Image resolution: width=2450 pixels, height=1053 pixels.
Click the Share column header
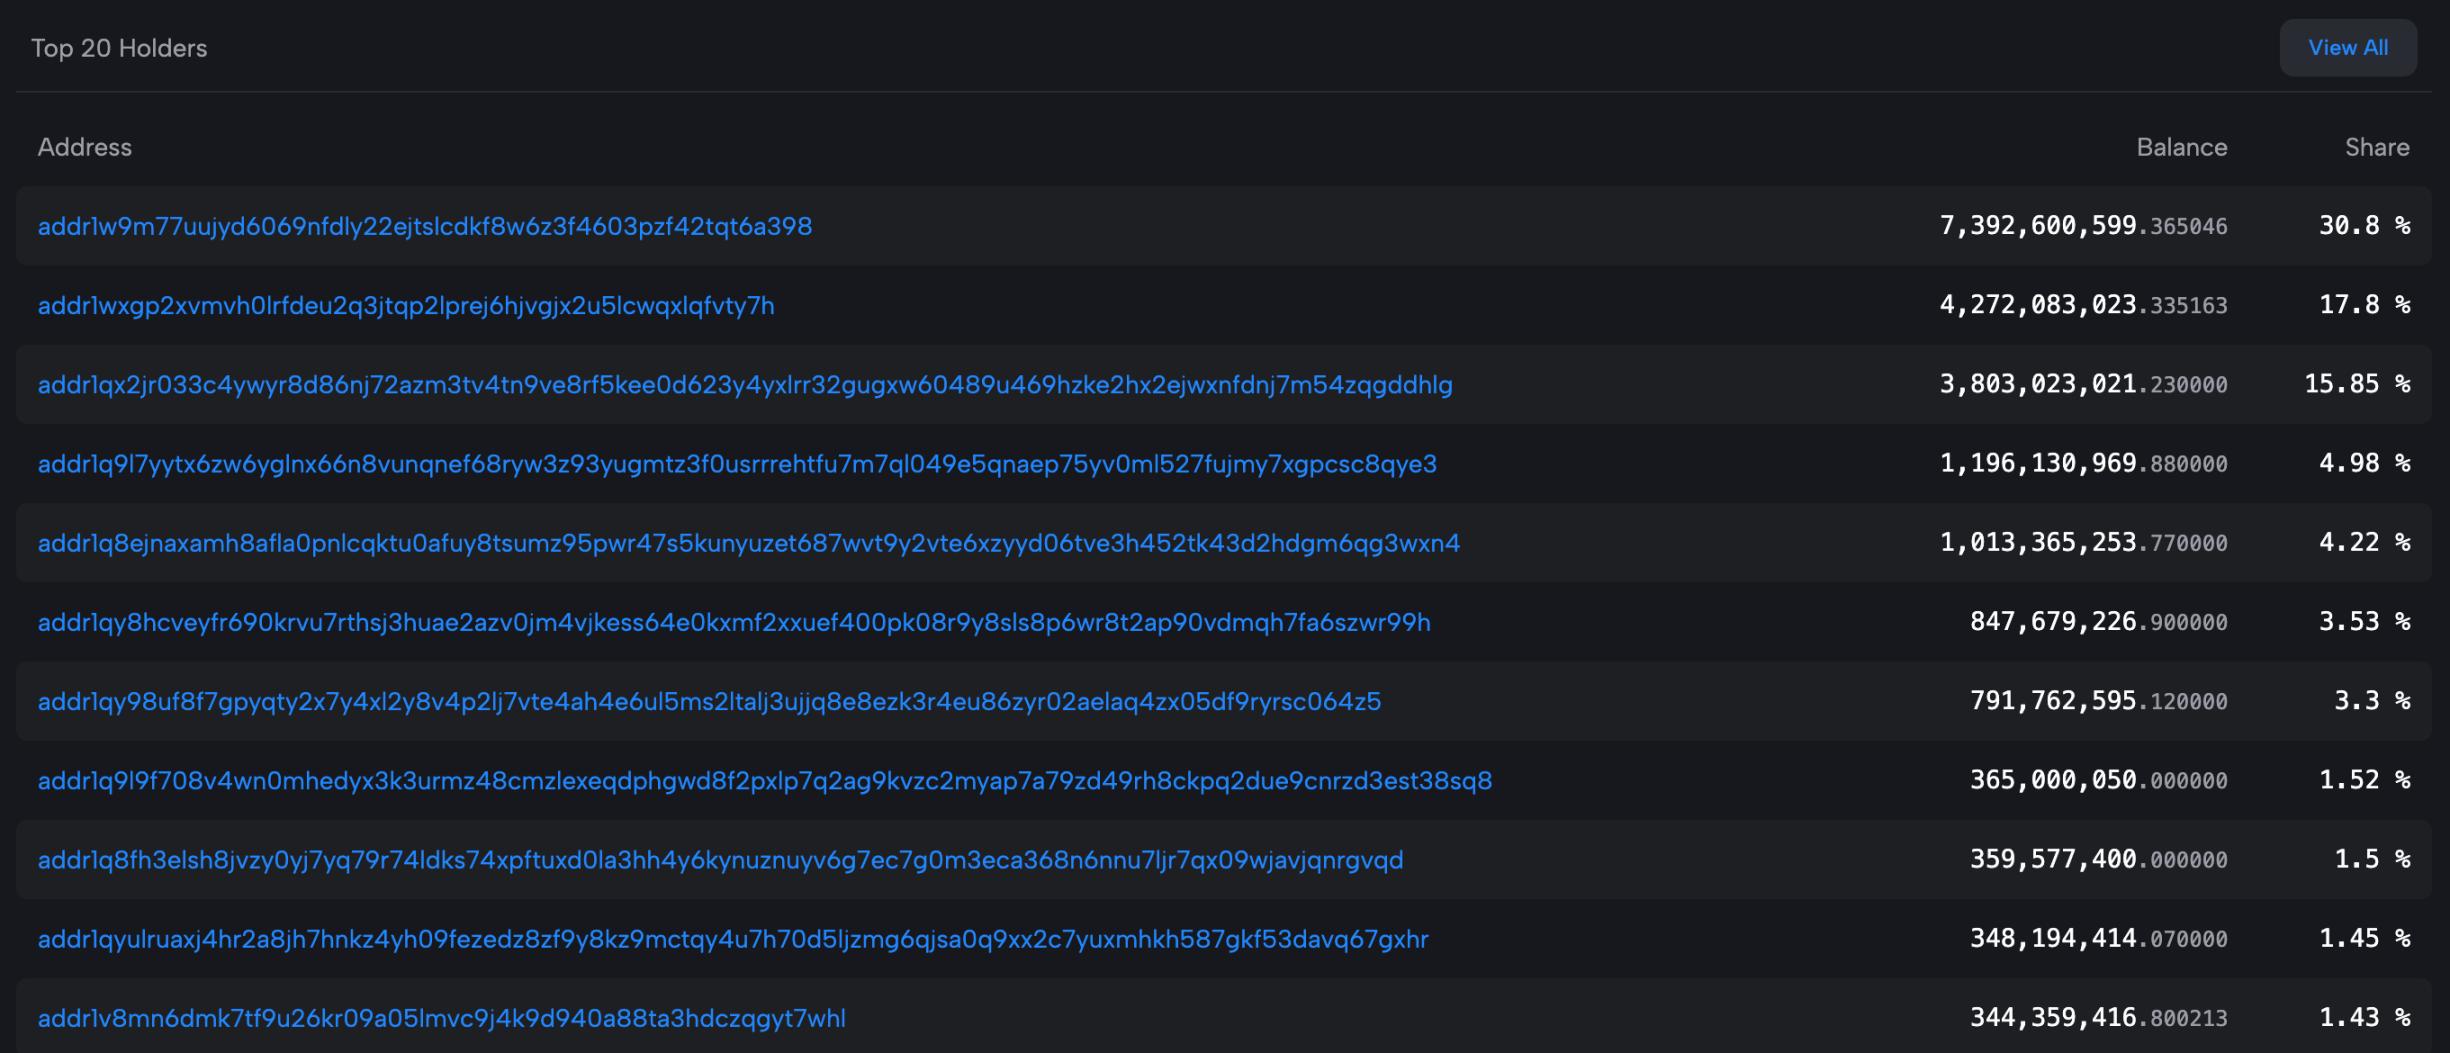click(x=2376, y=147)
